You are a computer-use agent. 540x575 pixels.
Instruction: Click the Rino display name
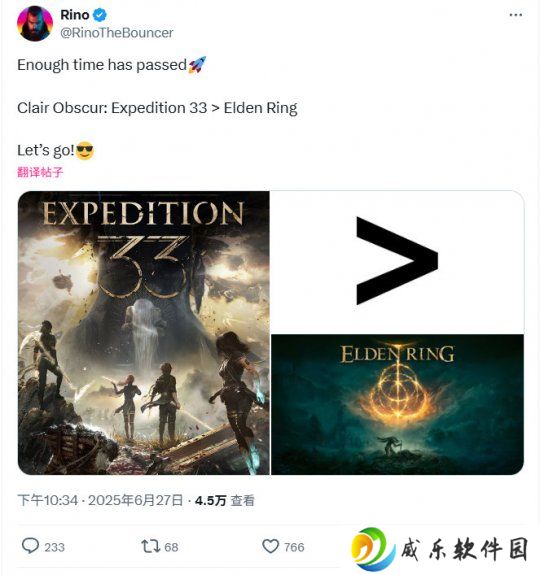pos(75,15)
